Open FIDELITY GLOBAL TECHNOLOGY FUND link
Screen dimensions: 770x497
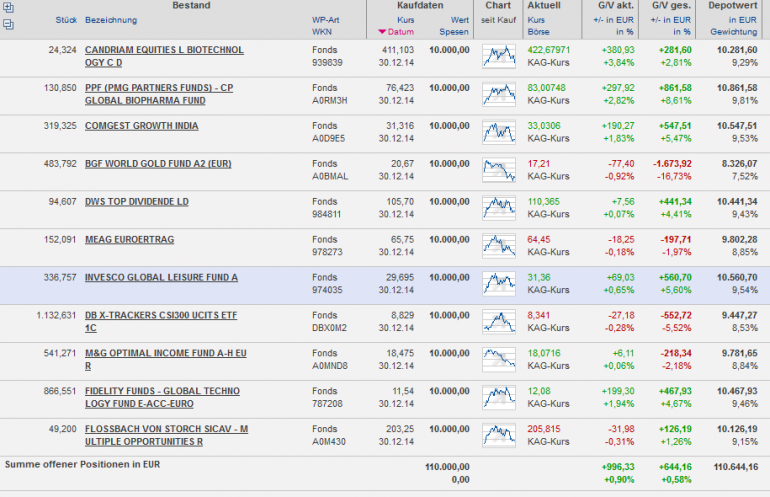[x=162, y=397]
